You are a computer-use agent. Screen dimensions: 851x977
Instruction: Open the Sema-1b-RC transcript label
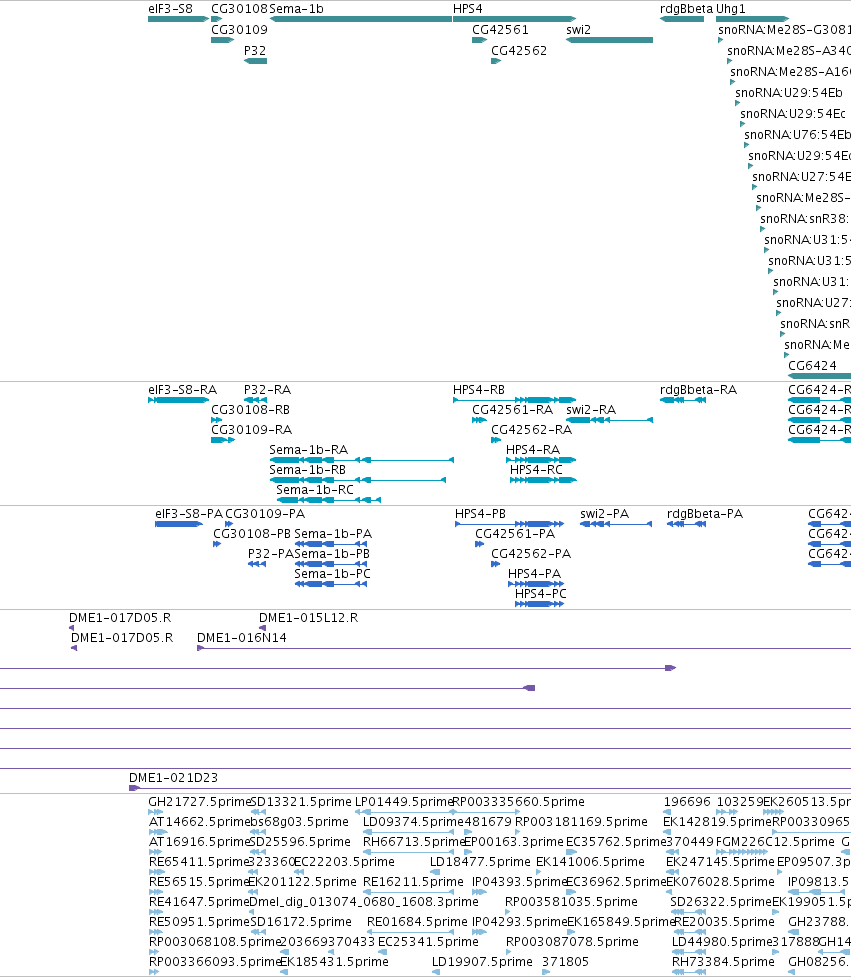315,490
